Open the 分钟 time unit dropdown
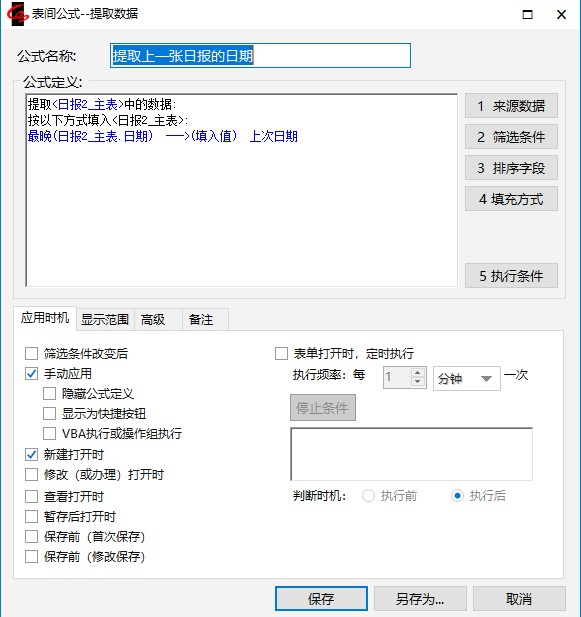The height and width of the screenshot is (617, 581). coord(467,379)
